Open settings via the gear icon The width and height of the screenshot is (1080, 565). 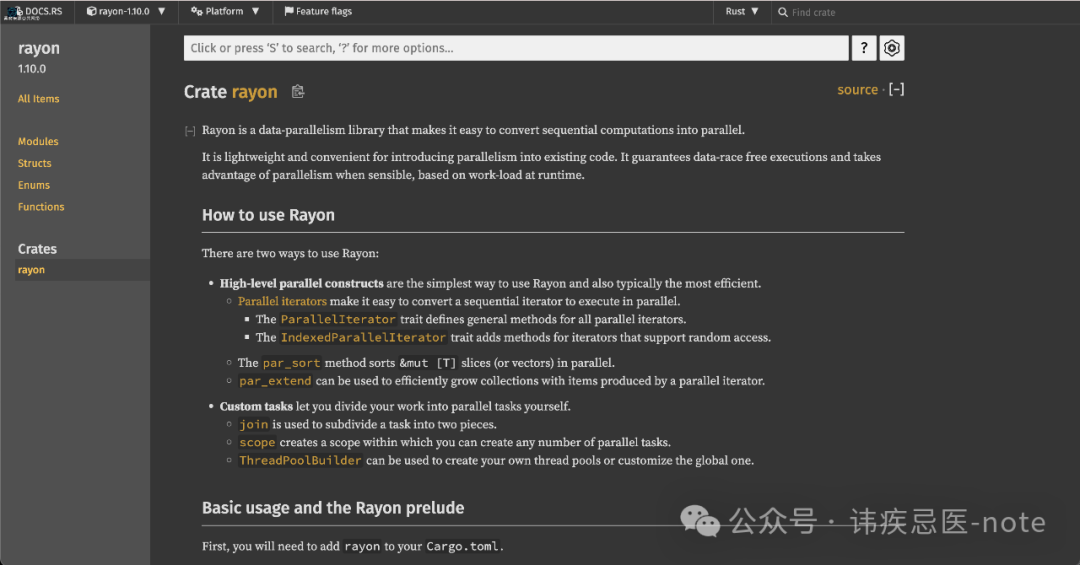pyautogui.click(x=892, y=48)
